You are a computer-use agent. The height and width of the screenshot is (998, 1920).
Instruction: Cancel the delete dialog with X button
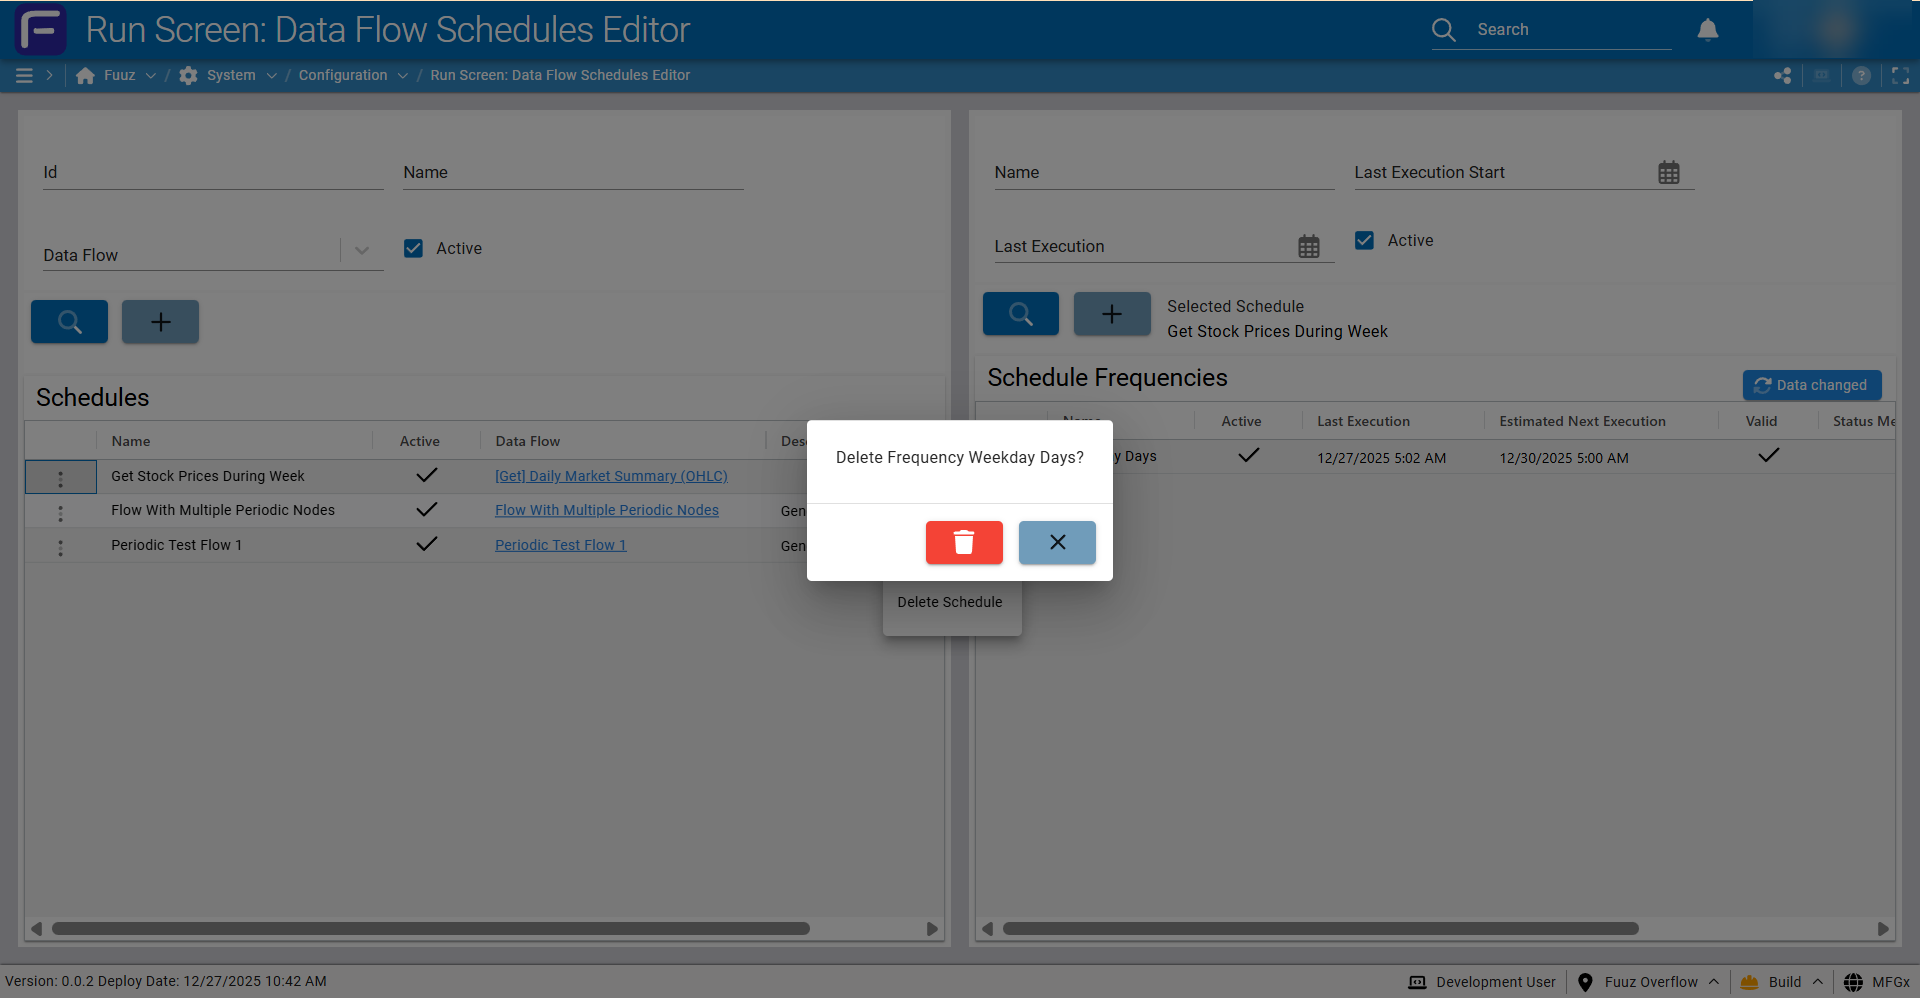[1056, 542]
